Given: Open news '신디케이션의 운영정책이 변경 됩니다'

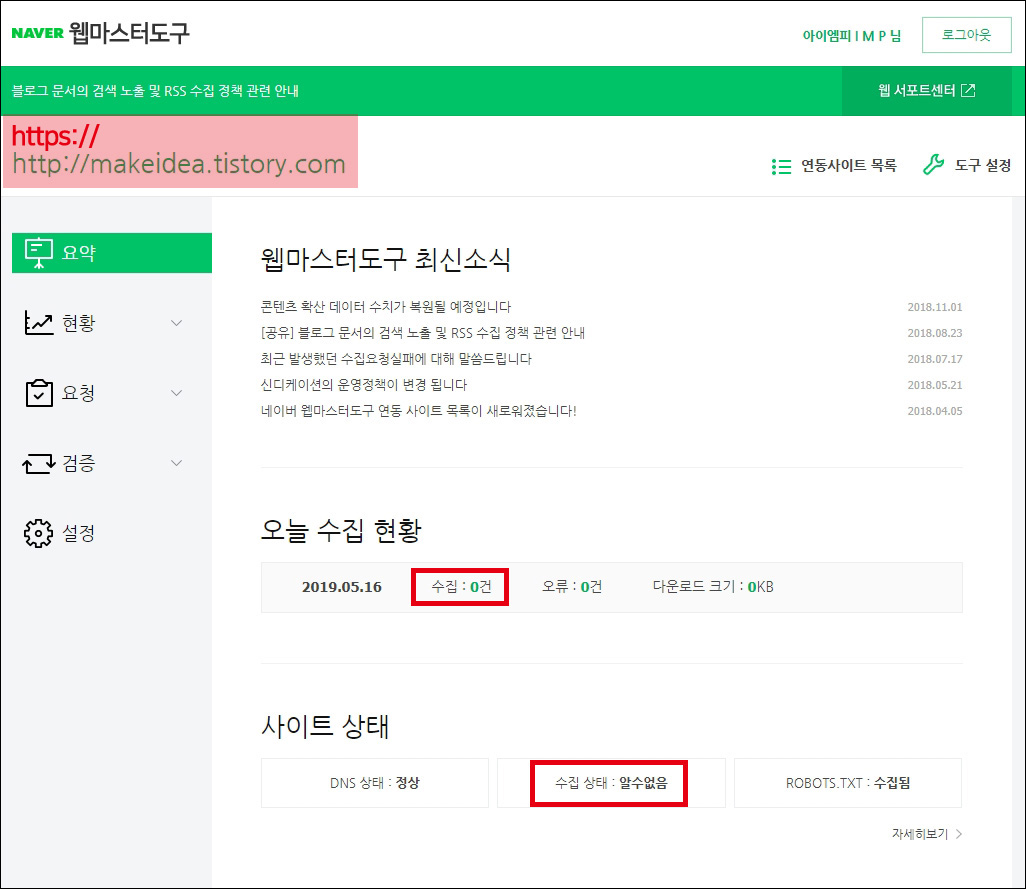Looking at the screenshot, I should pos(364,385).
